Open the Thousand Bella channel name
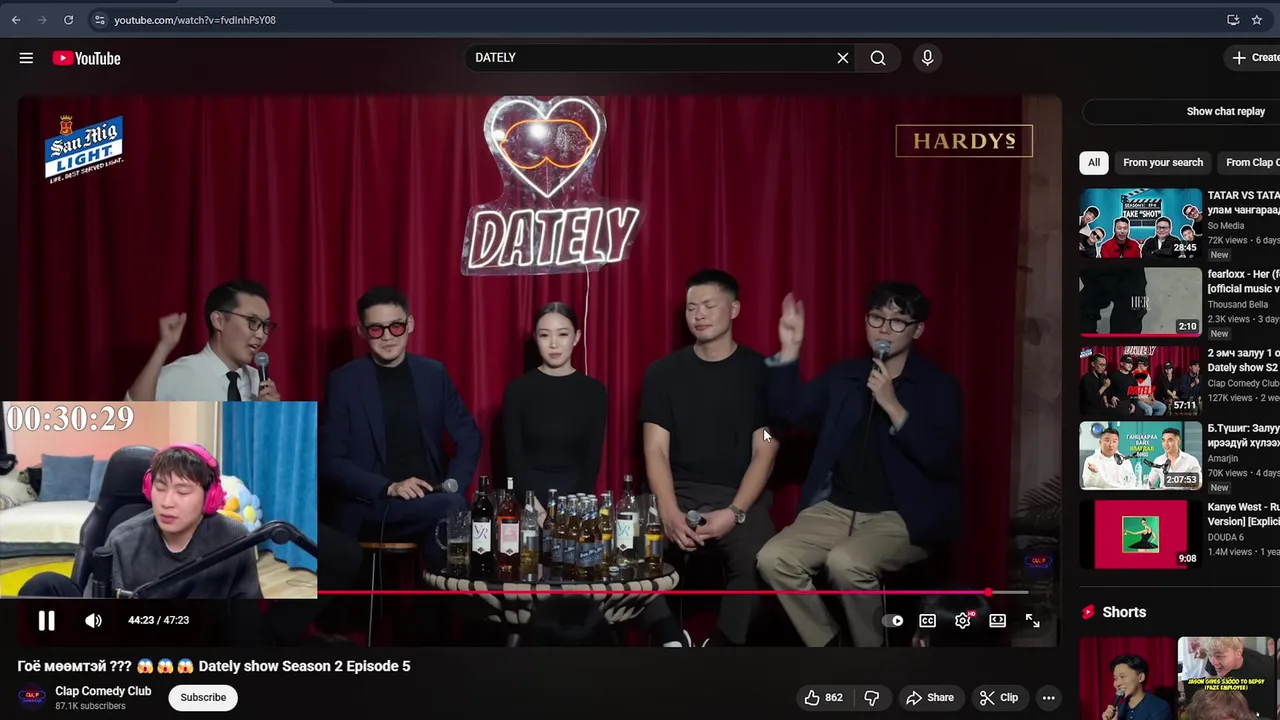 pos(1237,304)
